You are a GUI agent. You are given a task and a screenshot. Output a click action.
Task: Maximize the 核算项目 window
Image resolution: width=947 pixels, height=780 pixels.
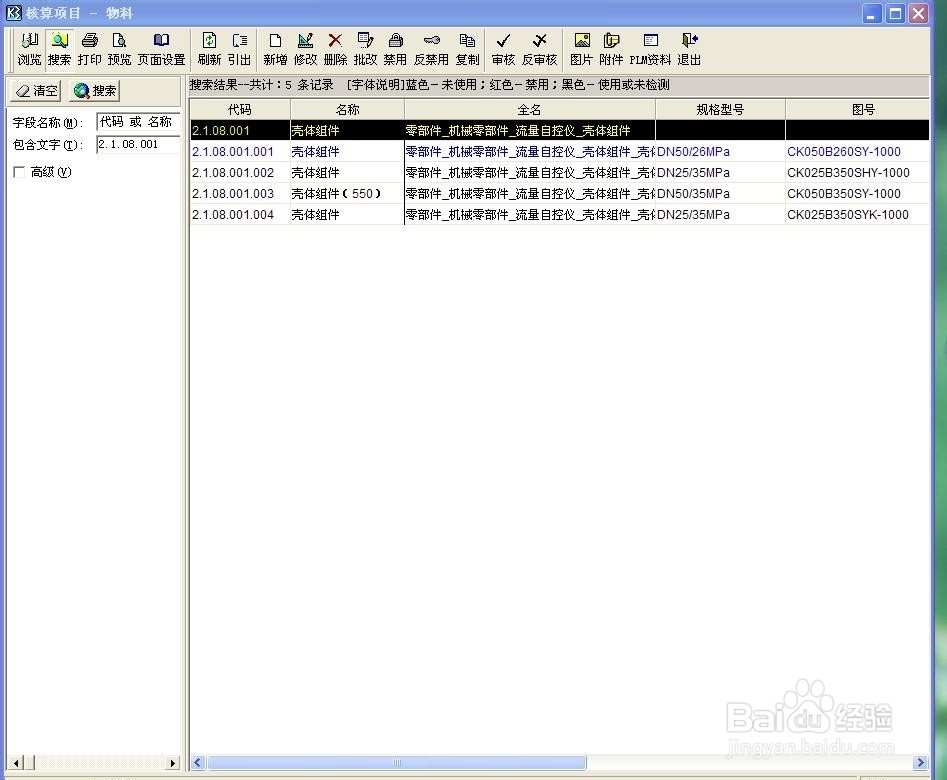coord(895,13)
